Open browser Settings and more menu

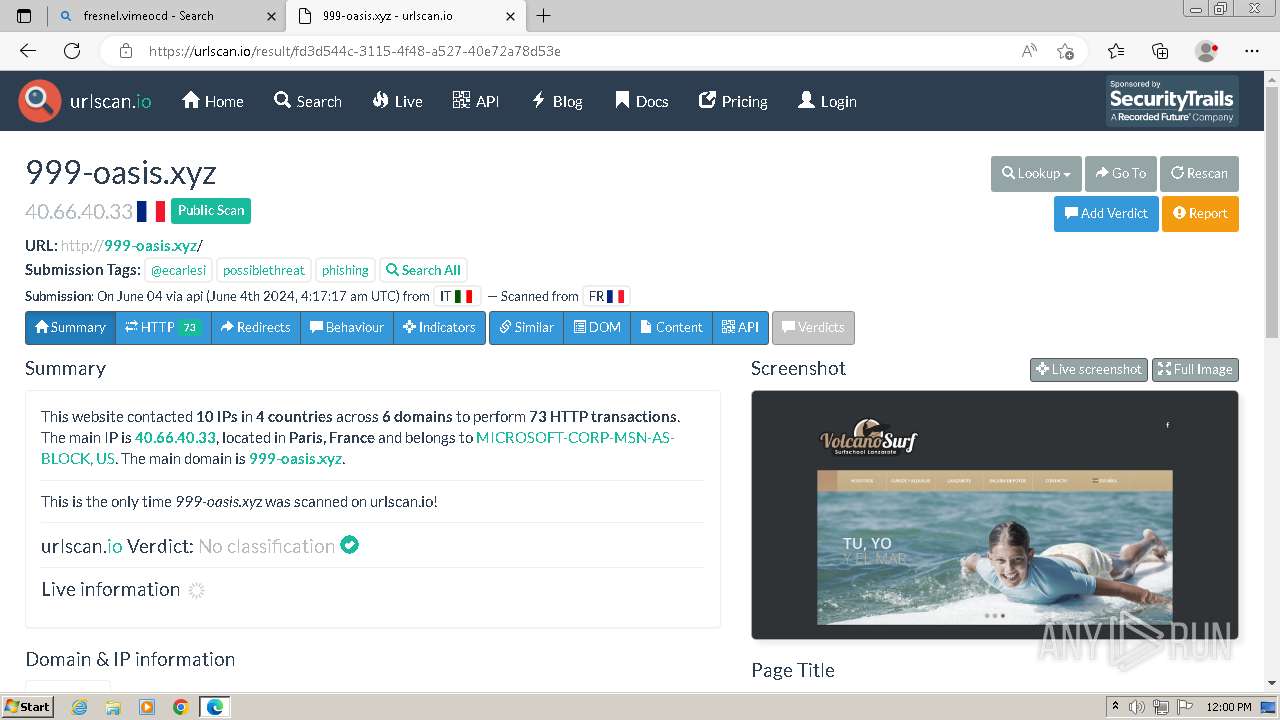tap(1252, 51)
